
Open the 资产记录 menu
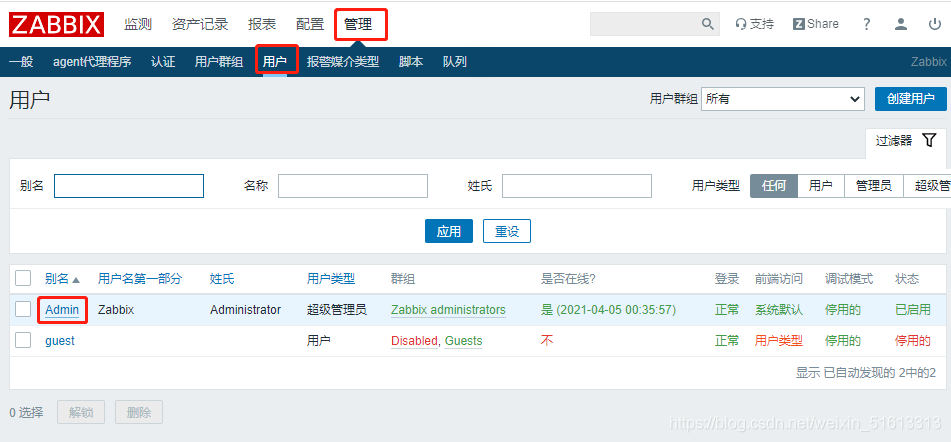click(x=200, y=24)
